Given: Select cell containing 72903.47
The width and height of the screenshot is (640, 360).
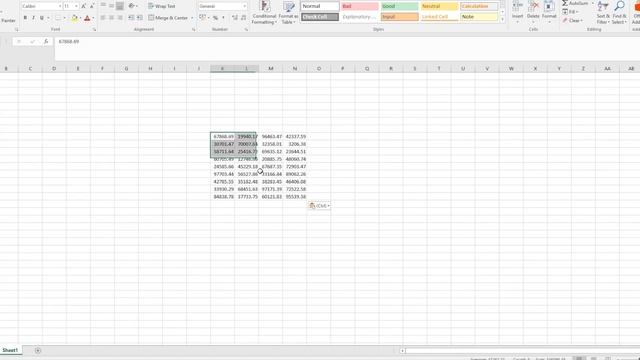Looking at the screenshot, I should 296,167.
